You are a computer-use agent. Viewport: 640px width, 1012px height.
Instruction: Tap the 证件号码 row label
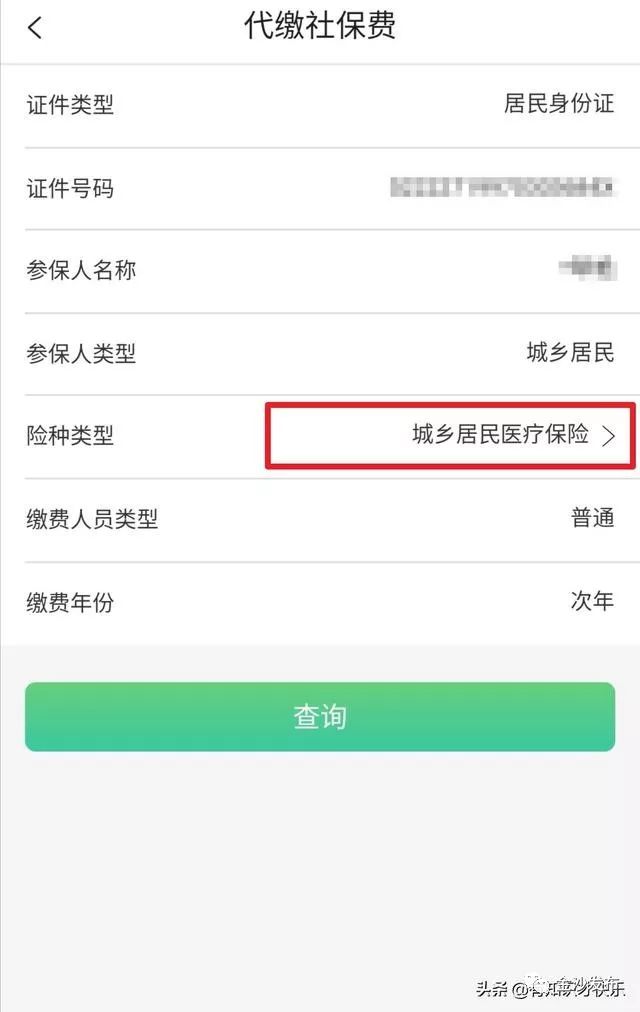click(x=70, y=188)
